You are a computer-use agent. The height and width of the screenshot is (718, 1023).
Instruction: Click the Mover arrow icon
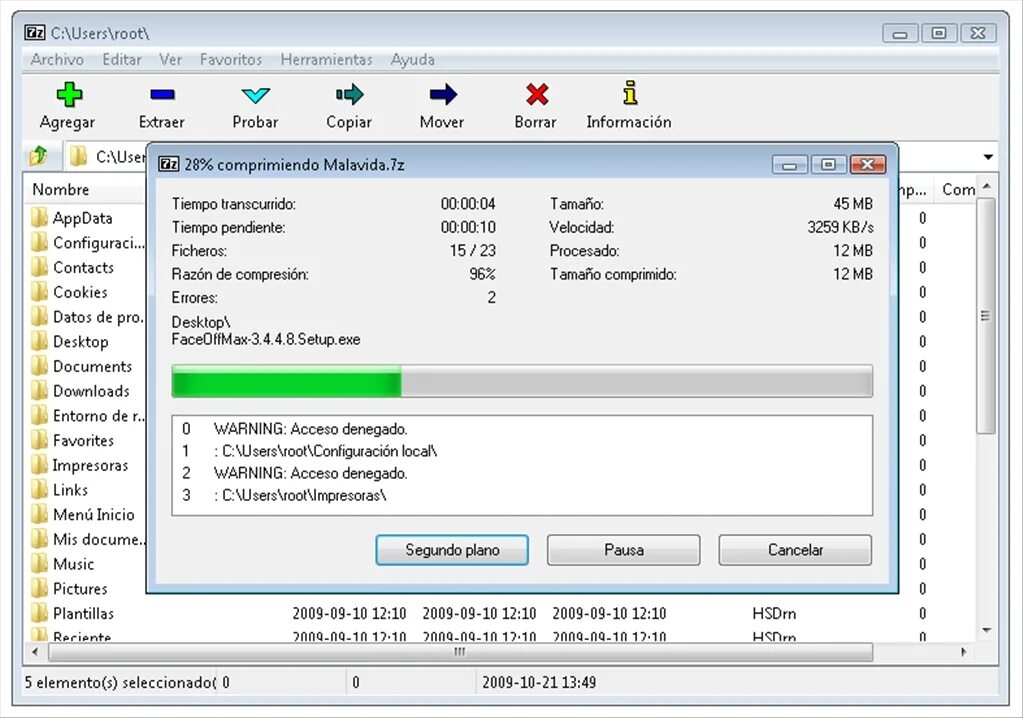tap(443, 95)
